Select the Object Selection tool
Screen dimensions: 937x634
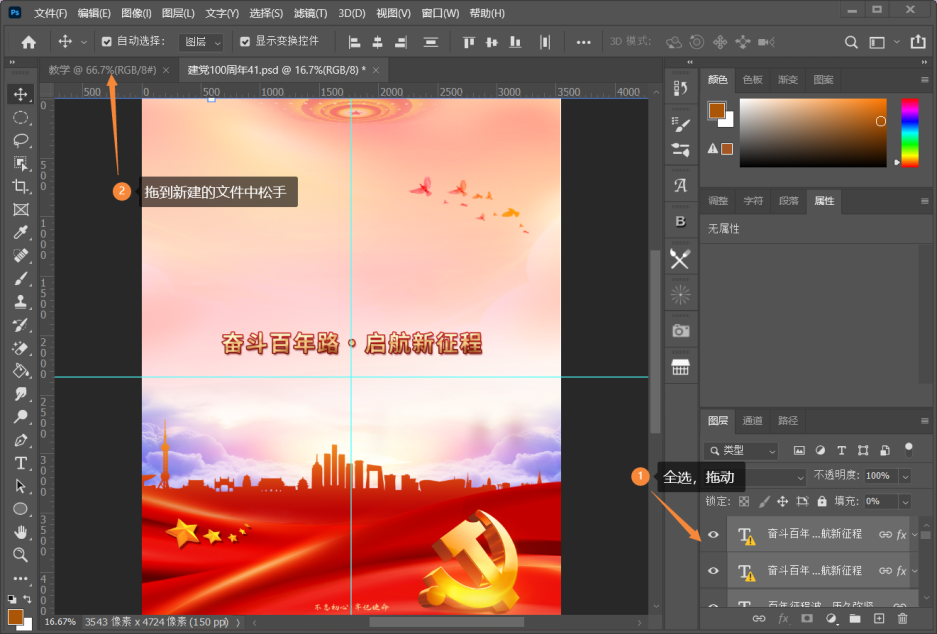(20, 163)
